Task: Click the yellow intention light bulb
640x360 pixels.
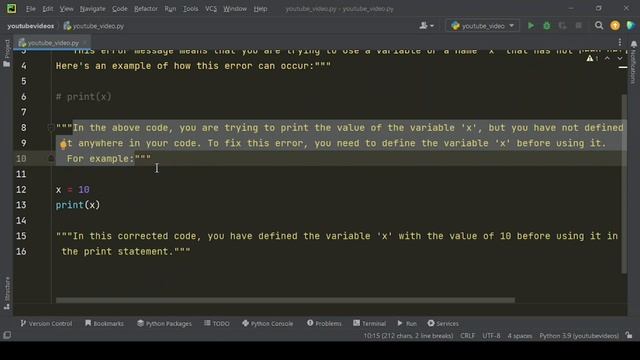Action: (63, 144)
